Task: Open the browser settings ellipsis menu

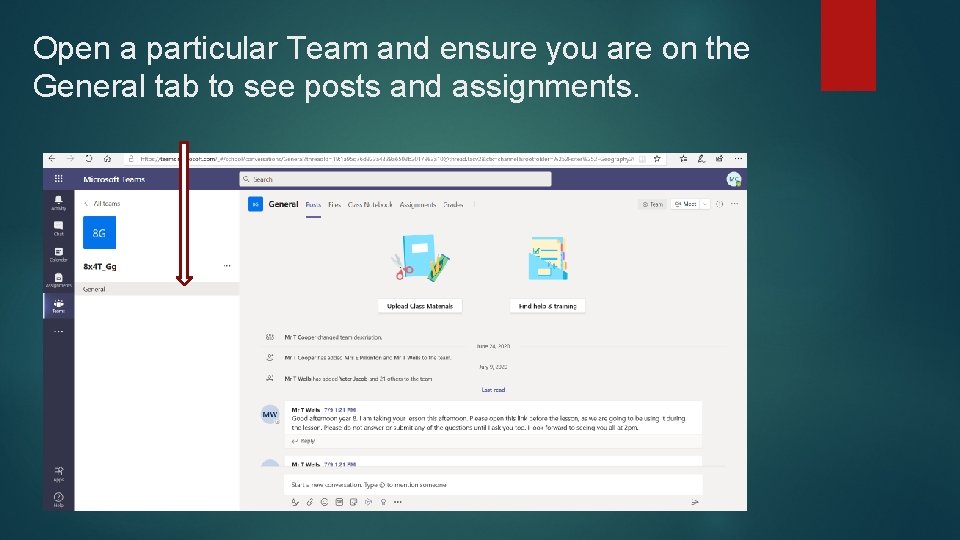Action: pos(738,159)
